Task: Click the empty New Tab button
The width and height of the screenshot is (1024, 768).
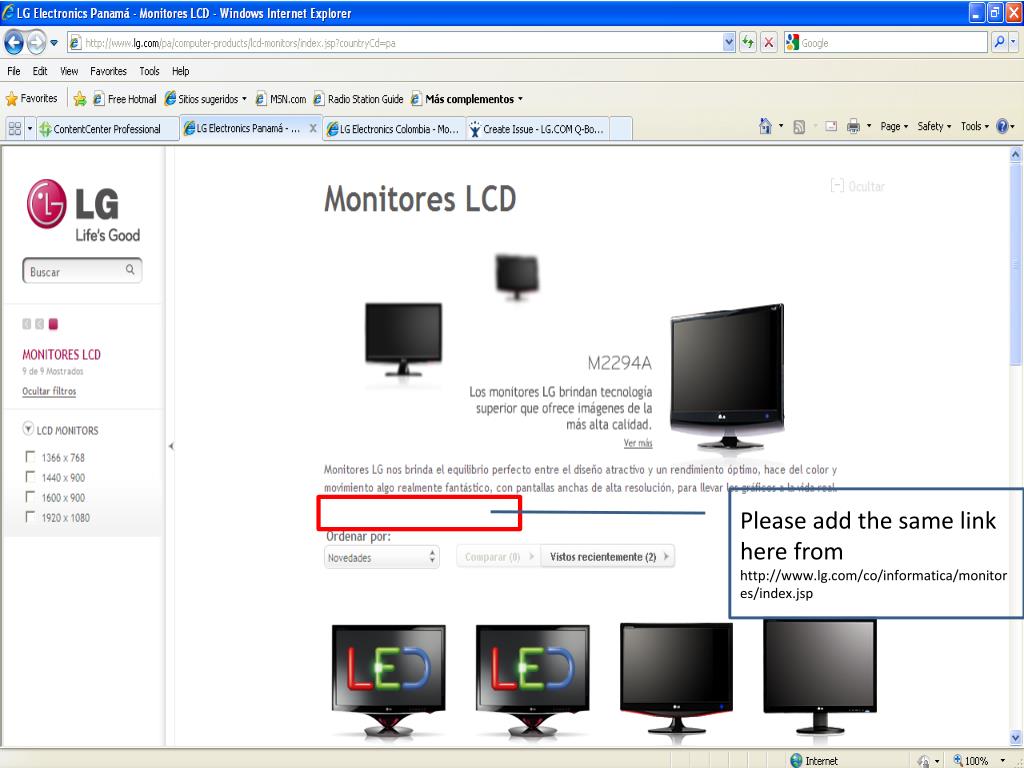Action: pyautogui.click(x=620, y=129)
